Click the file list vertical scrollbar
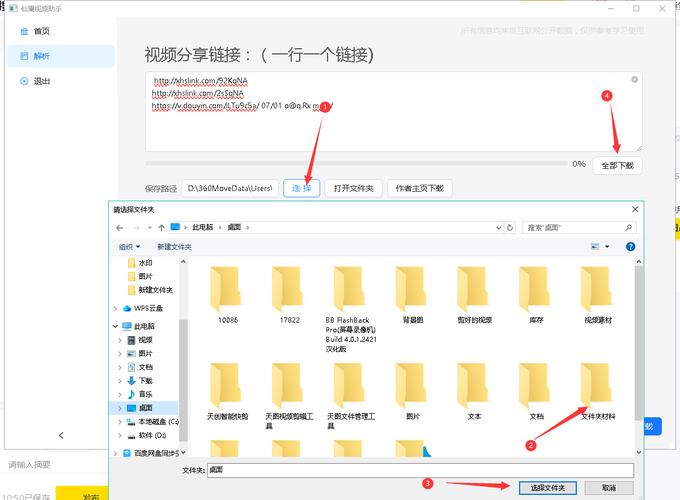The height and width of the screenshot is (500, 680). coord(638,343)
